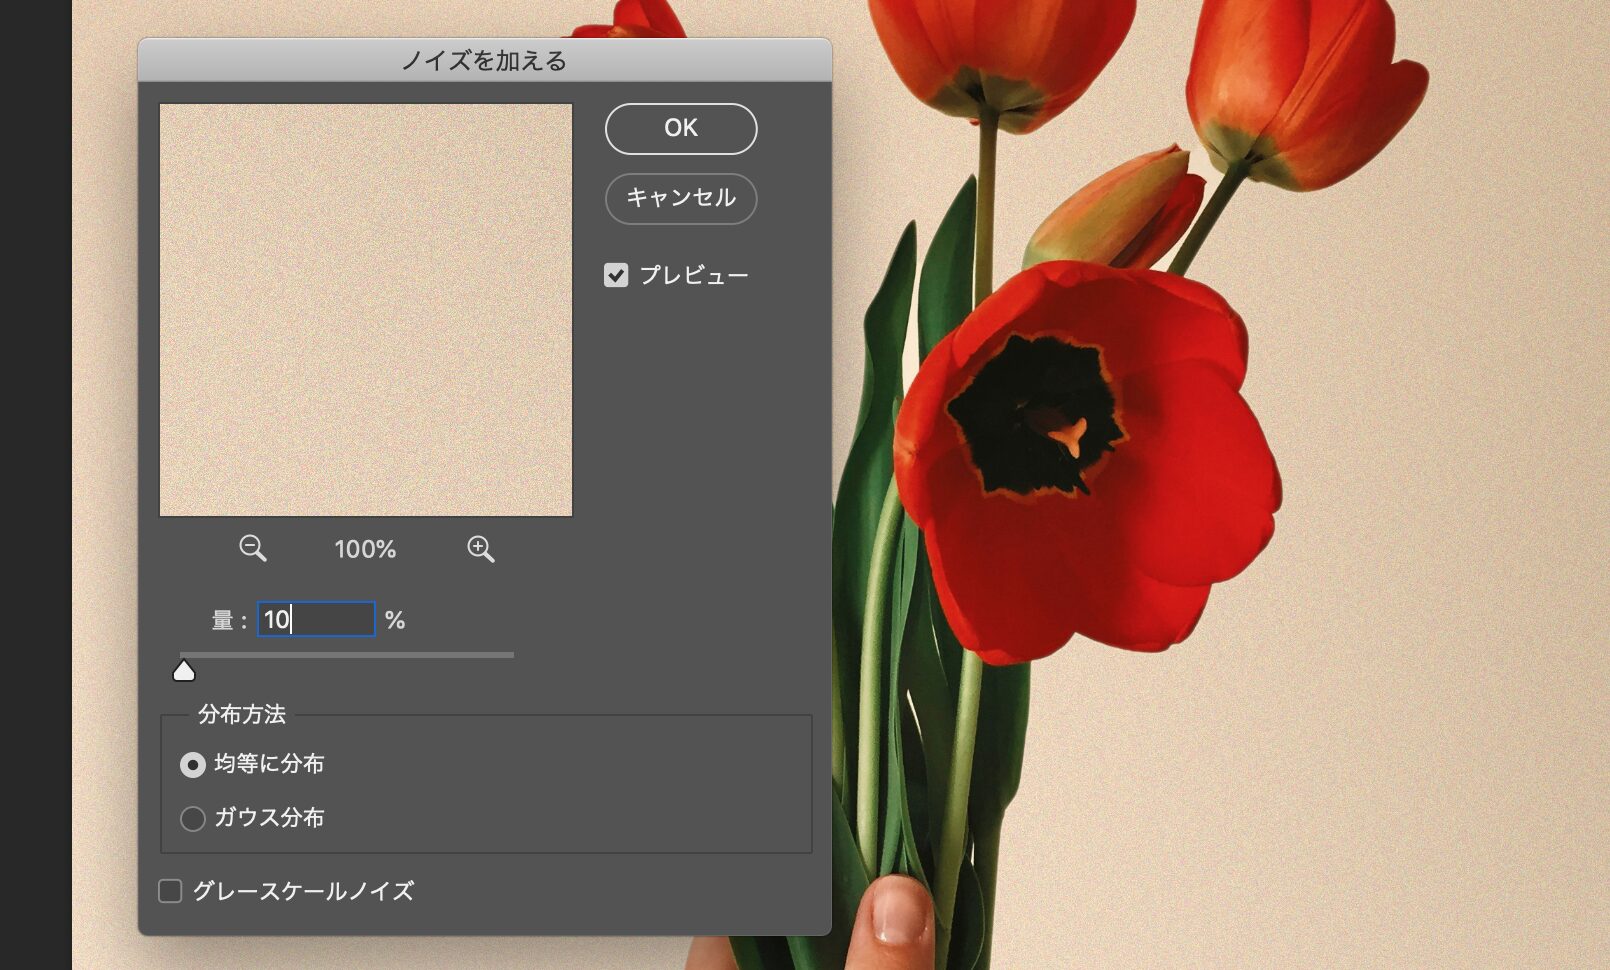Click the 量 label beside the input
This screenshot has width=1610, height=970.
coord(222,621)
